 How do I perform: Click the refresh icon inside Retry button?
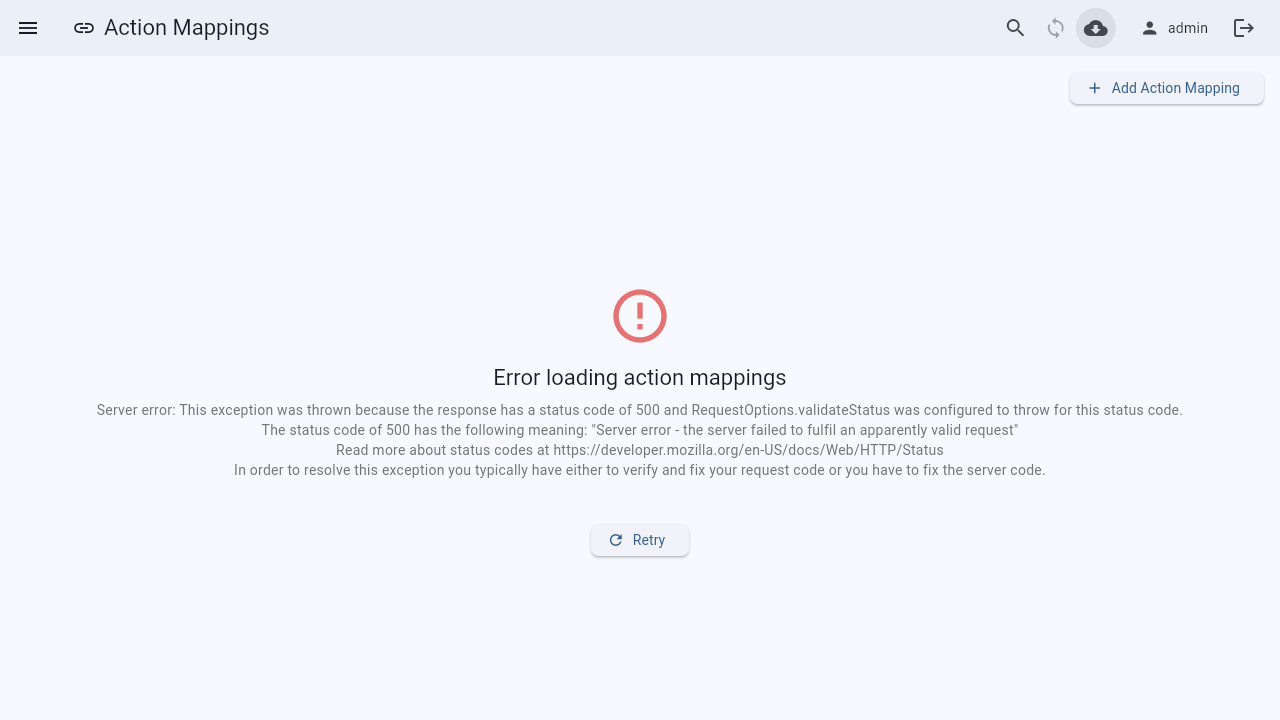[x=616, y=540]
